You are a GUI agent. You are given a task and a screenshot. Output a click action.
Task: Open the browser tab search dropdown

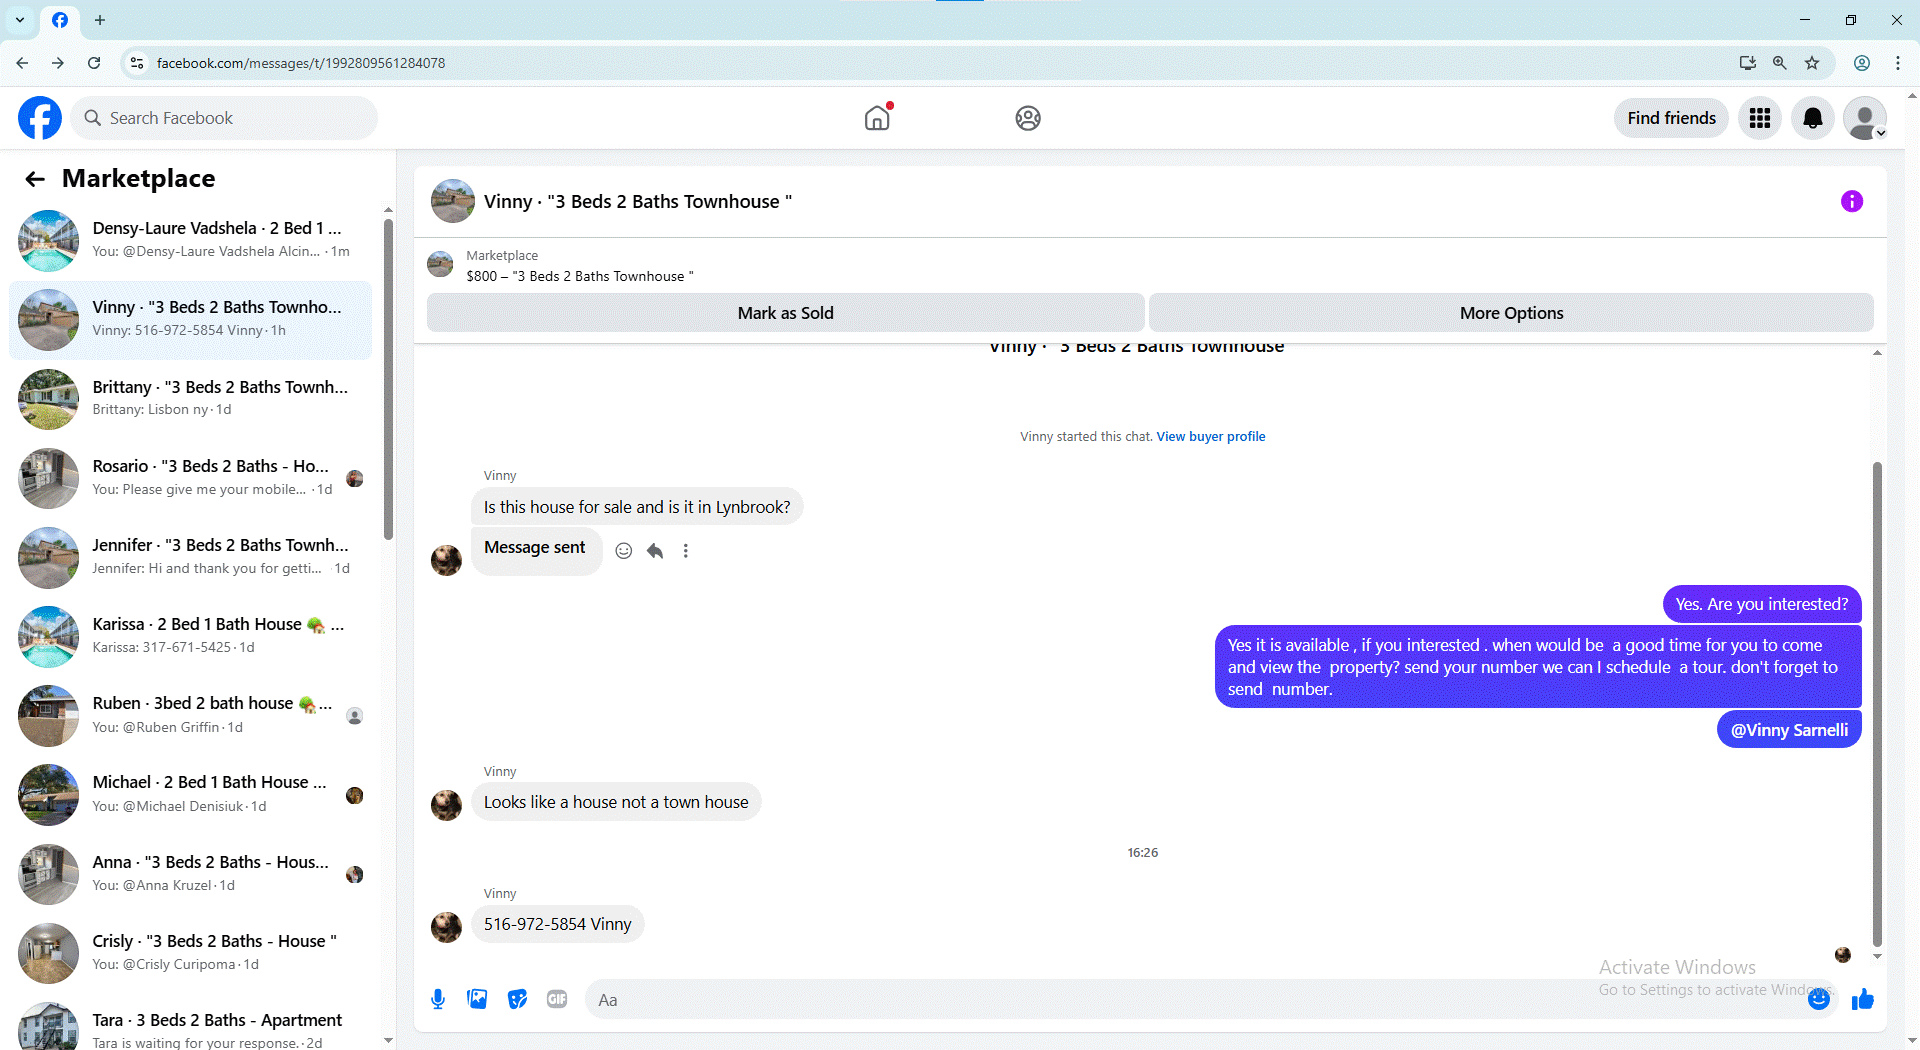pyautogui.click(x=20, y=20)
